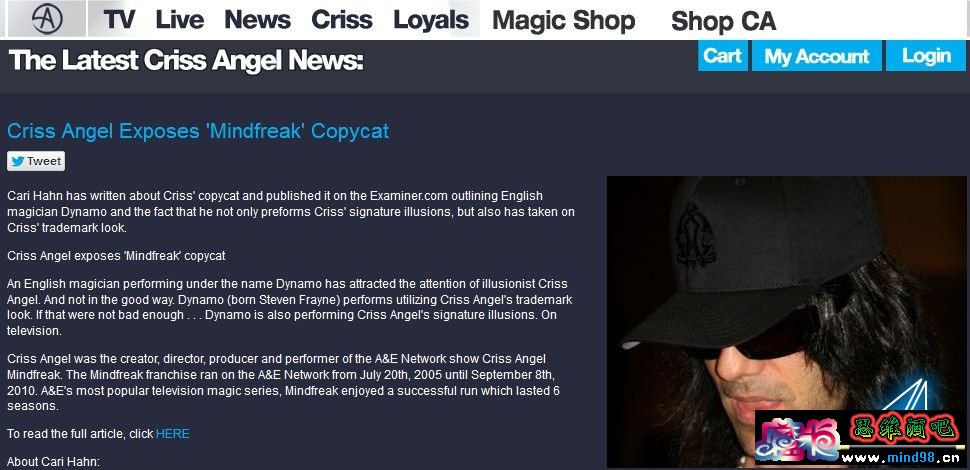Viewport: 970px width, 470px height.
Task: Click the mind98.cn watermark logo
Action: point(861,438)
